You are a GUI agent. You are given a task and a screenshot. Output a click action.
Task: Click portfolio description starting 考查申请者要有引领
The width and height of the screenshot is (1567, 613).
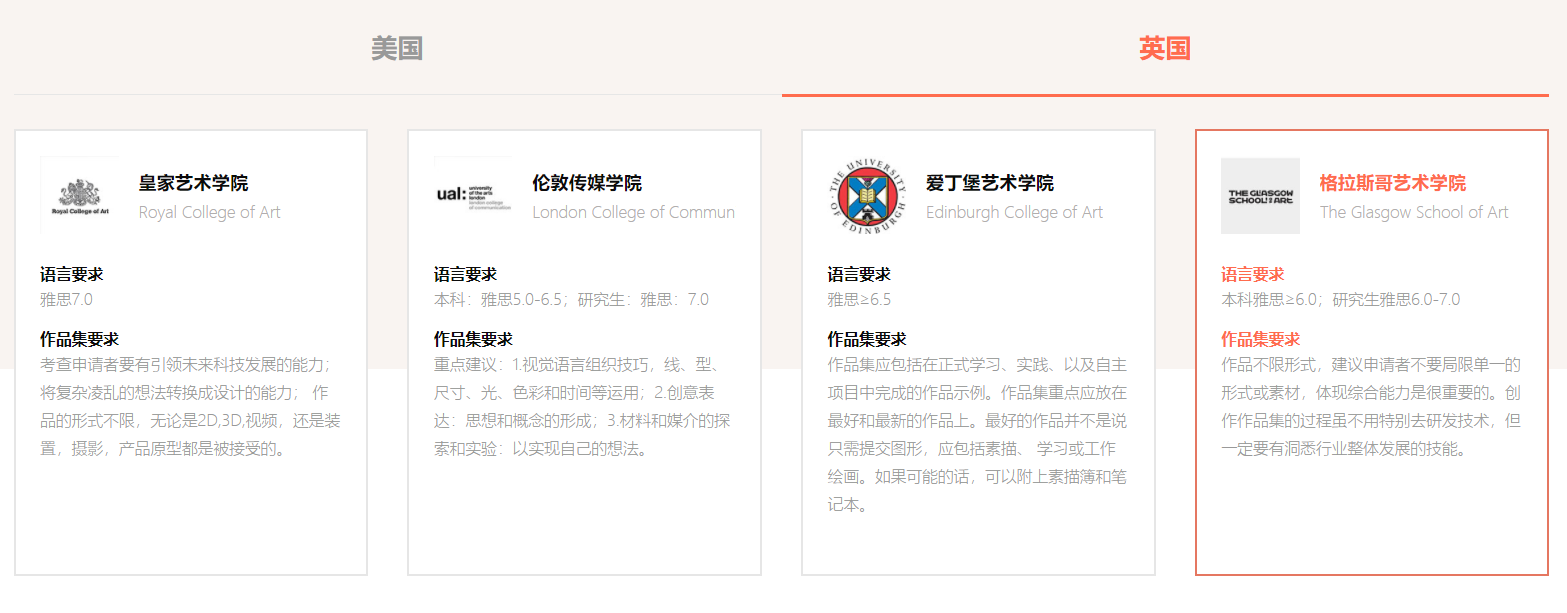point(190,406)
